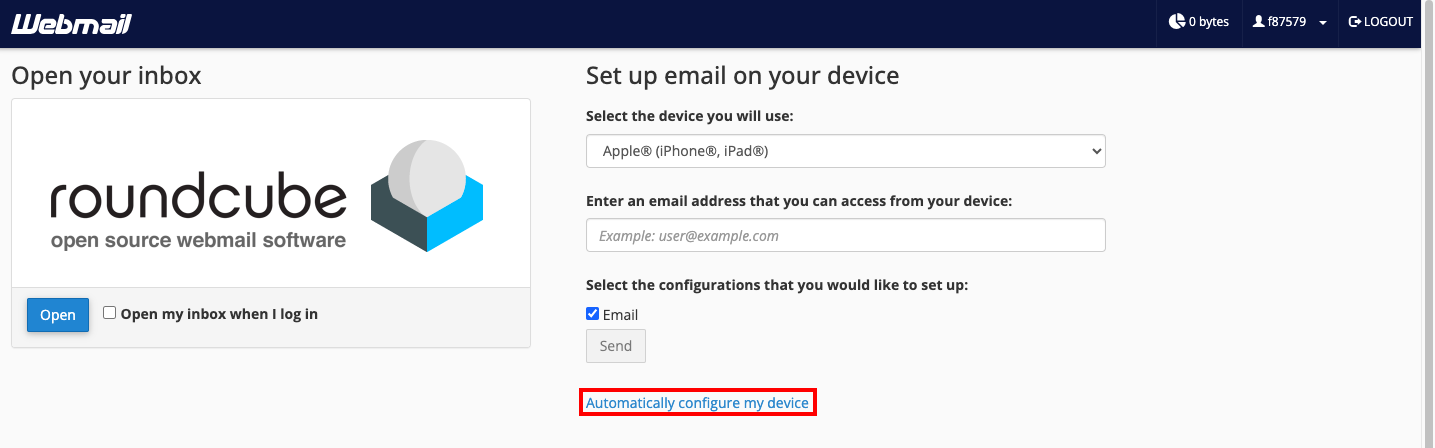The width and height of the screenshot is (1435, 448).
Task: Open the 0 bytes disk usage menu item
Action: point(1199,22)
